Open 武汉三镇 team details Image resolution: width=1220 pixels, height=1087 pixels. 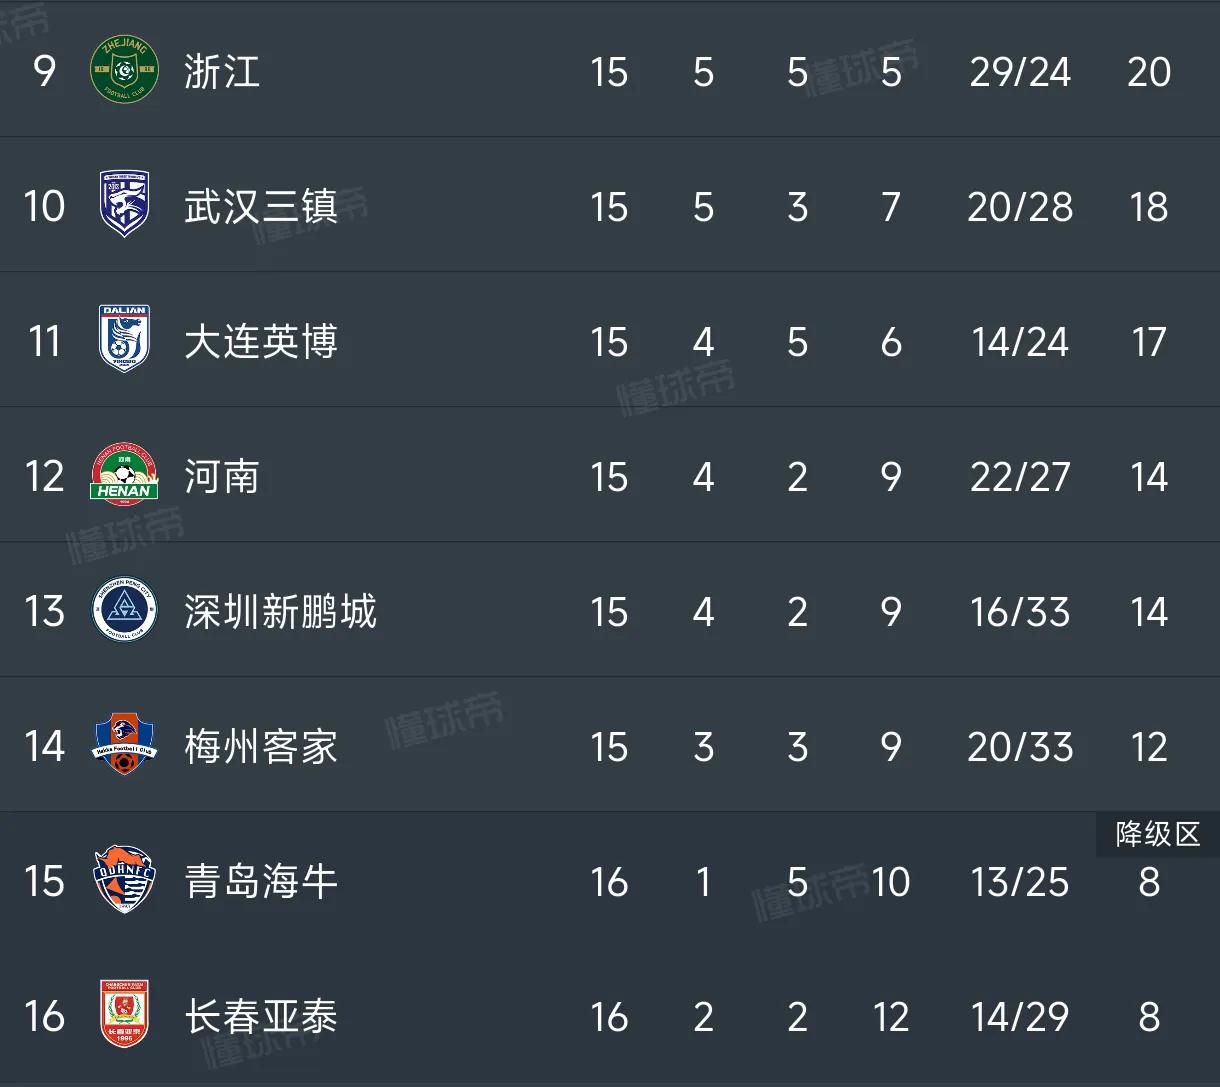(x=261, y=207)
